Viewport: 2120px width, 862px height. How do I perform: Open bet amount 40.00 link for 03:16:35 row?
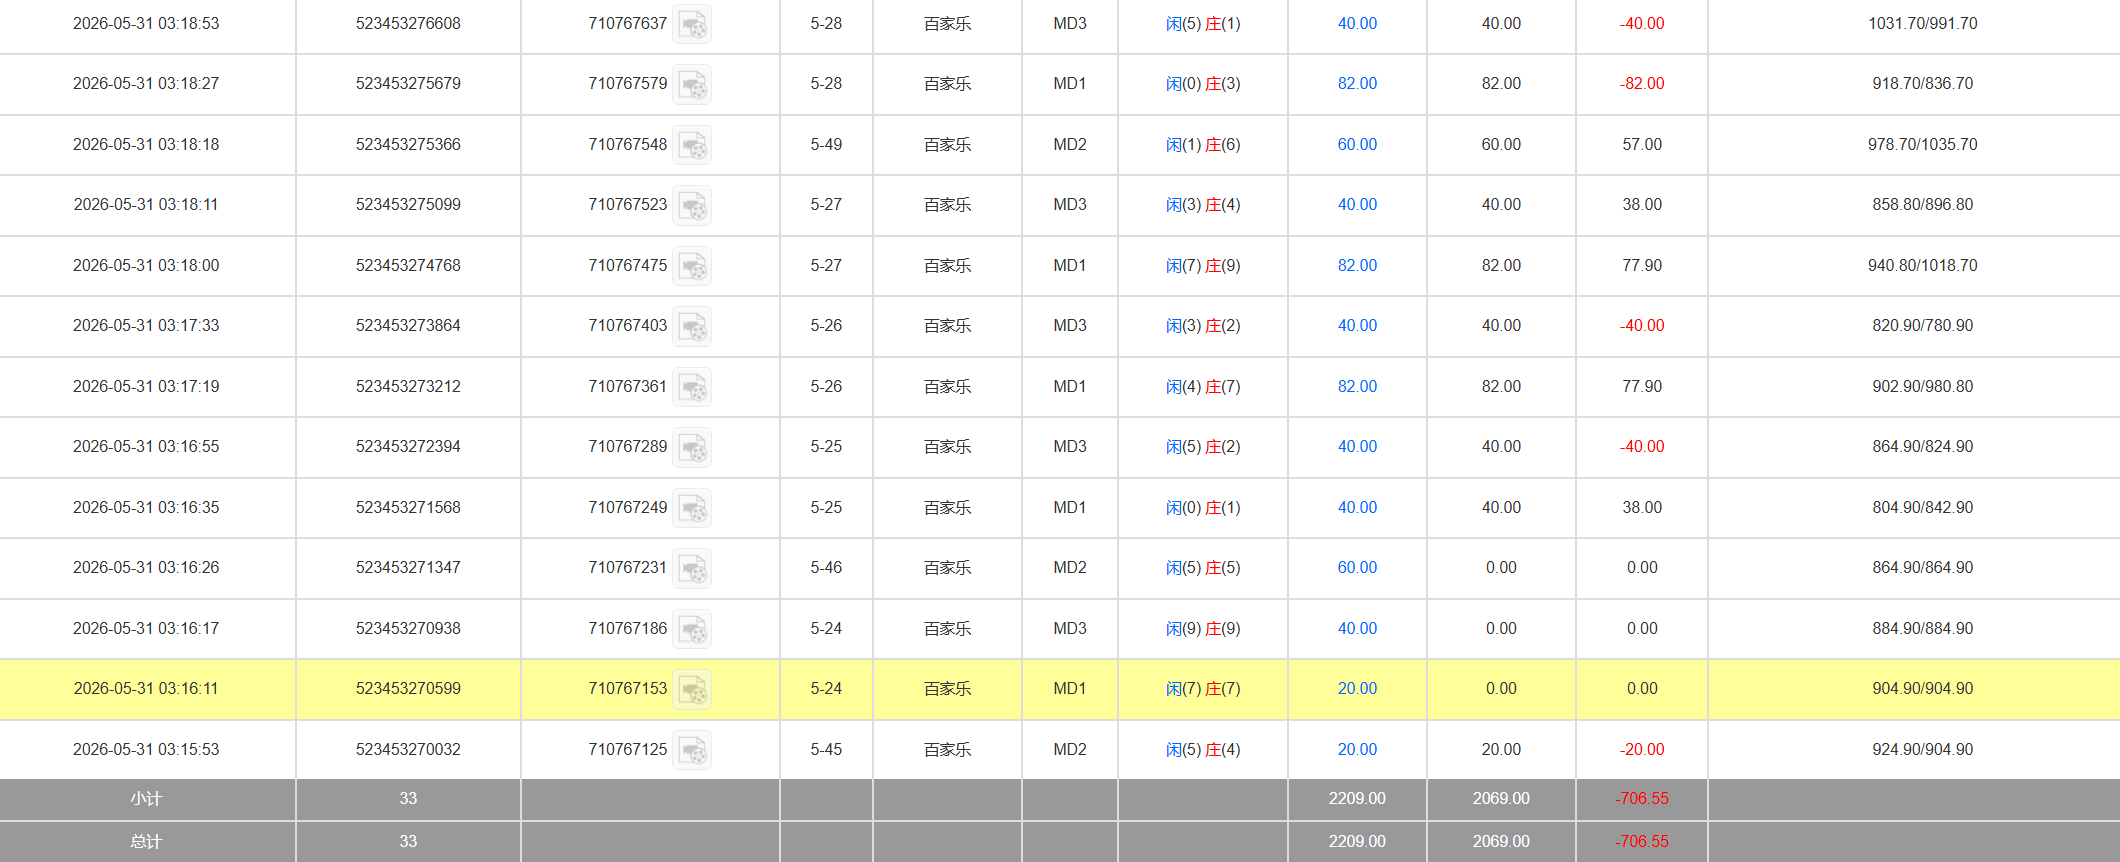pyautogui.click(x=1357, y=507)
